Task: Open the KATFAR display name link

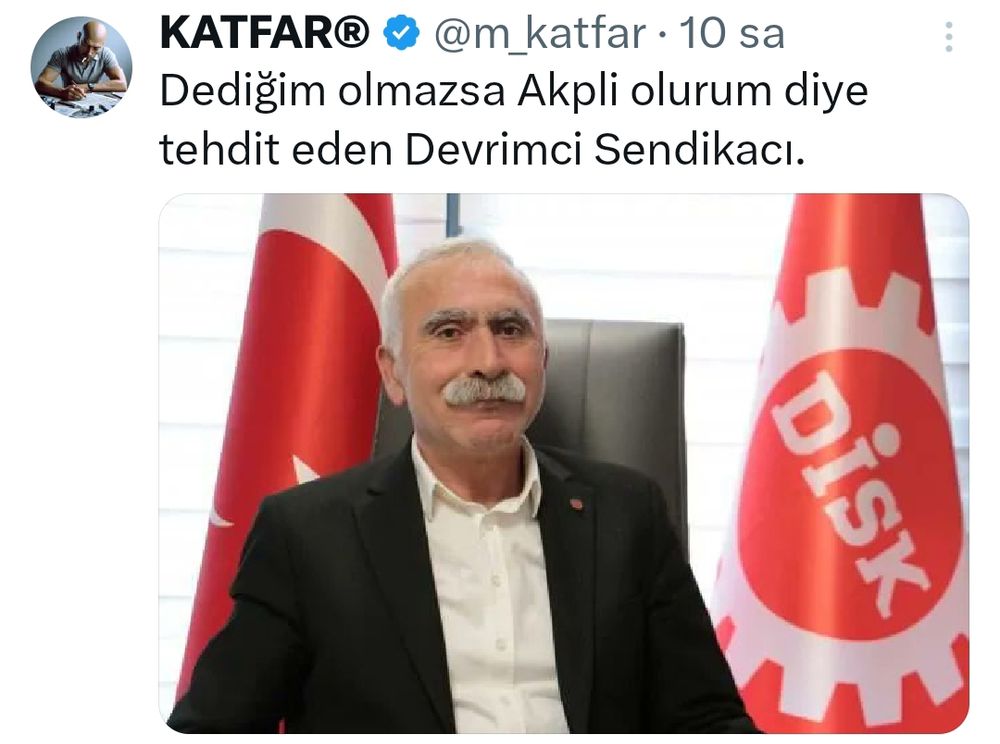Action: click(x=265, y=34)
